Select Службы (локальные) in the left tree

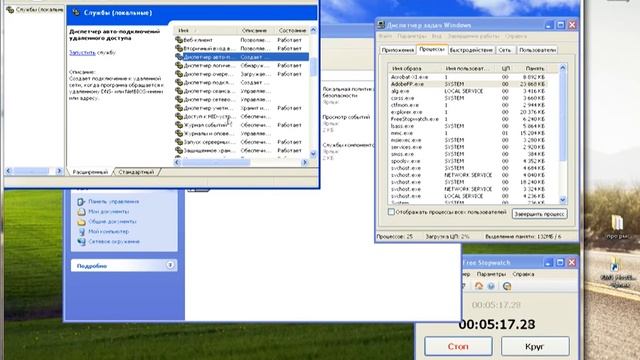(35, 9)
